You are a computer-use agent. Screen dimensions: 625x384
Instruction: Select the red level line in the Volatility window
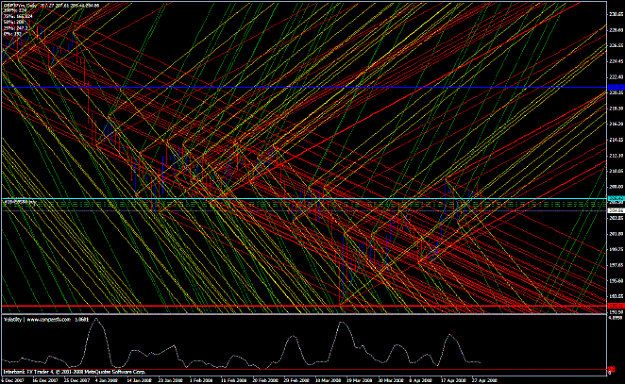click(303, 370)
